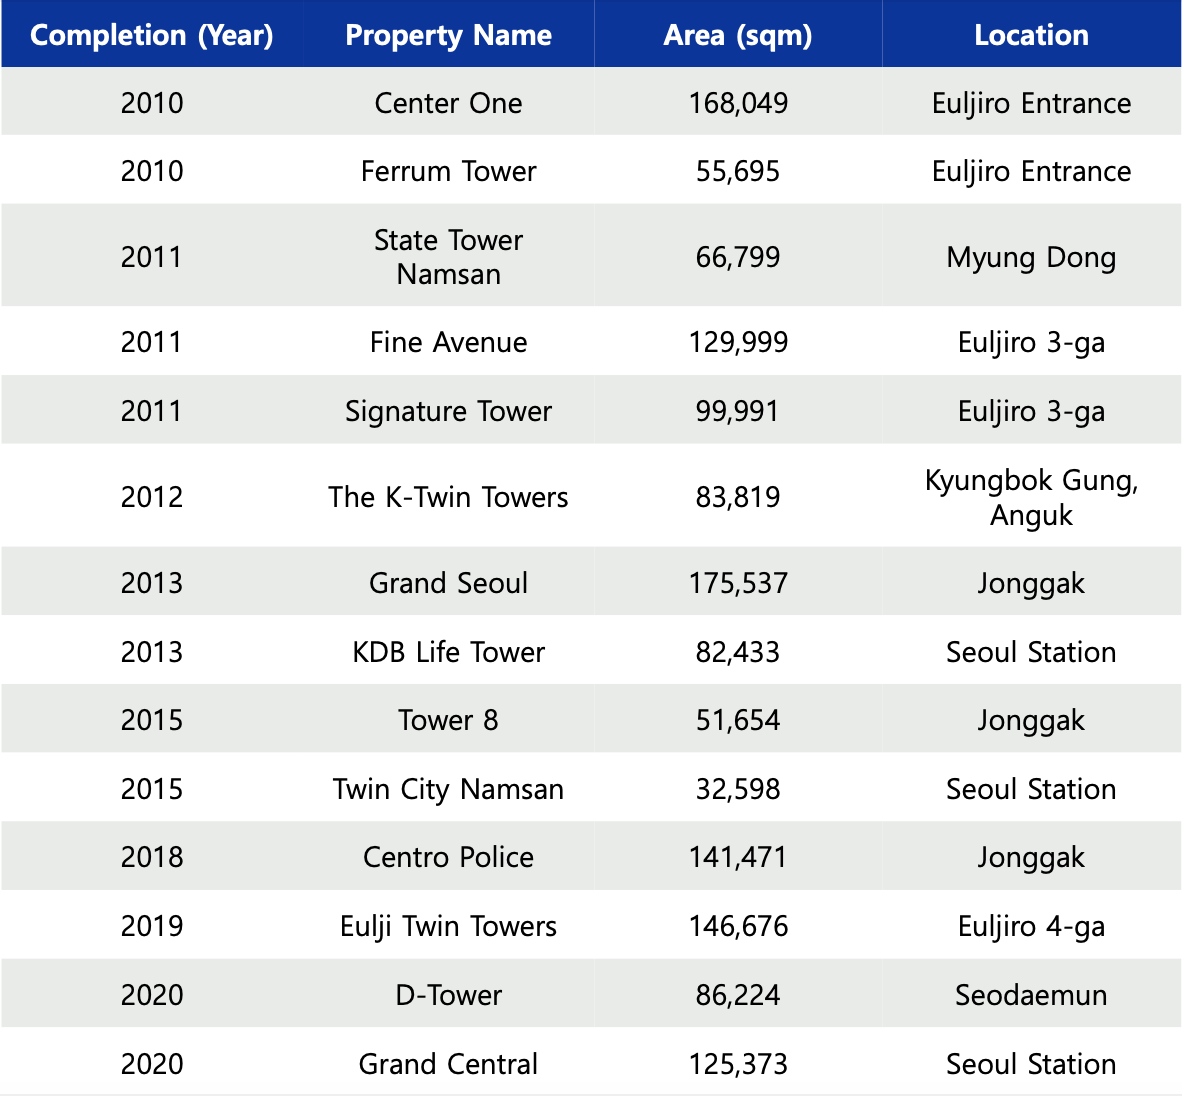This screenshot has width=1182, height=1096.
Task: Click the area value 168,049
Action: point(738,103)
